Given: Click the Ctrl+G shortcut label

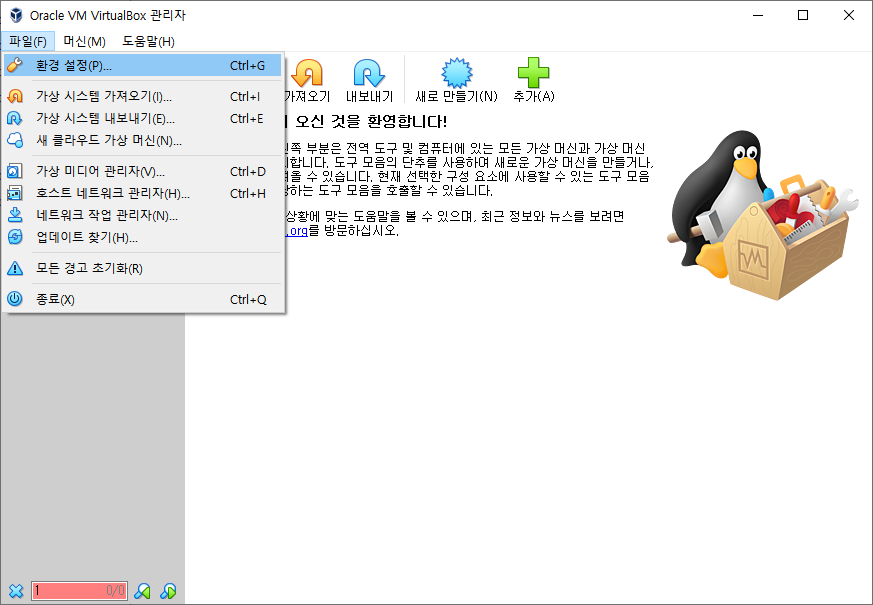Looking at the screenshot, I should coord(248,66).
